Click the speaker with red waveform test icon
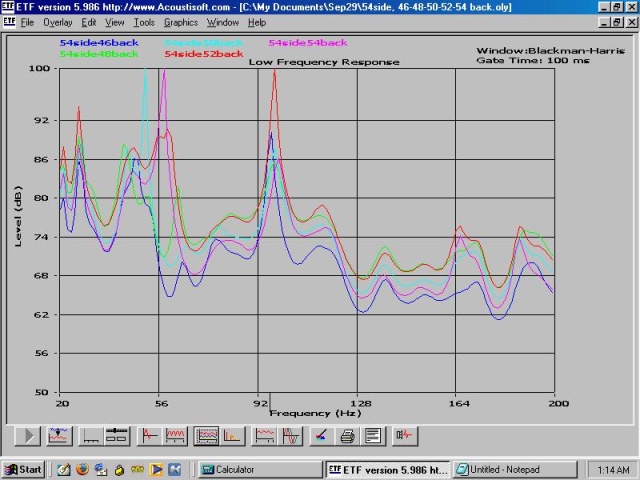This screenshot has height=480, width=640. tap(405, 436)
